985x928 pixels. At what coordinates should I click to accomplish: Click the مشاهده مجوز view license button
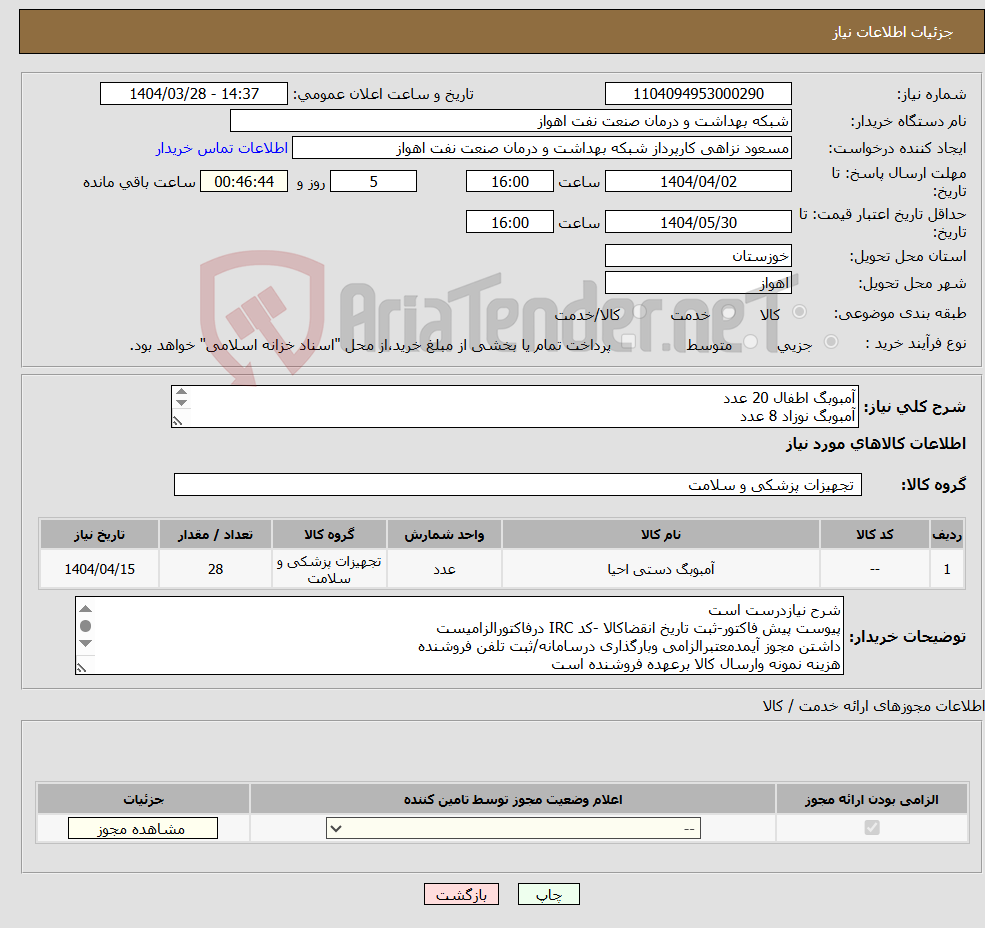(x=143, y=828)
